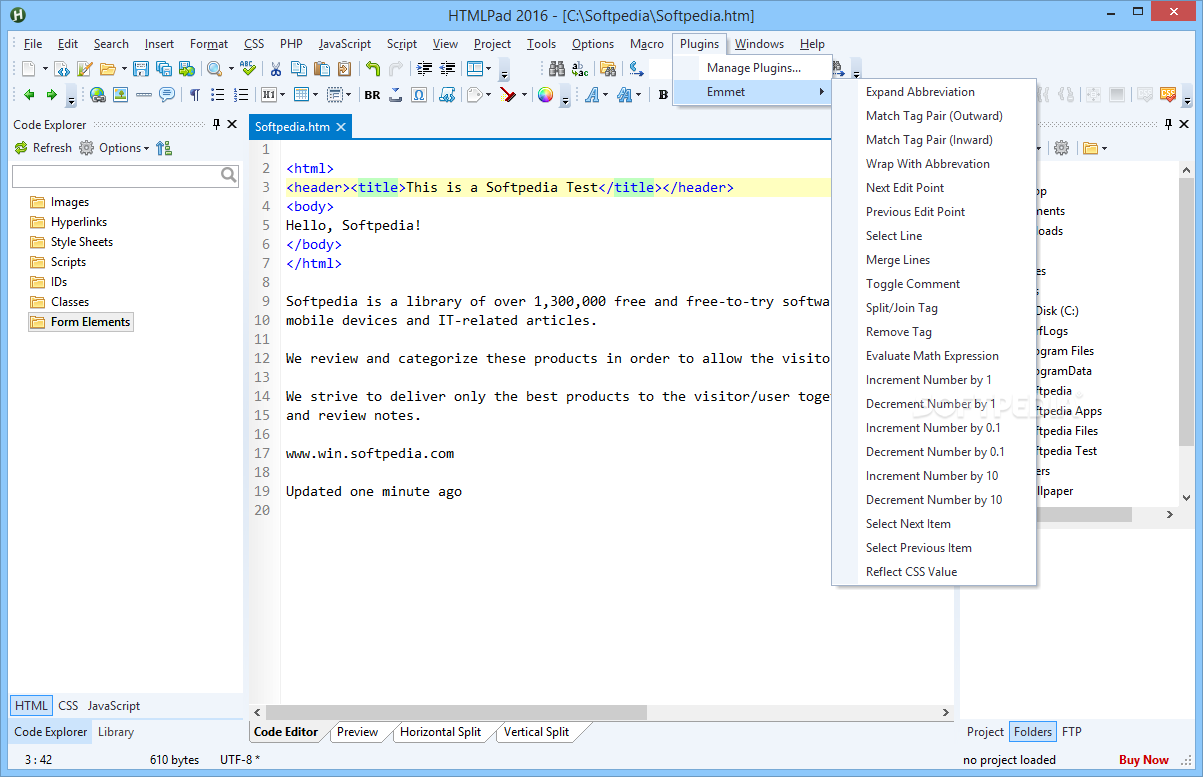1203x777 pixels.
Task: Click the Open folder icon in the toolbar
Action: [107, 69]
